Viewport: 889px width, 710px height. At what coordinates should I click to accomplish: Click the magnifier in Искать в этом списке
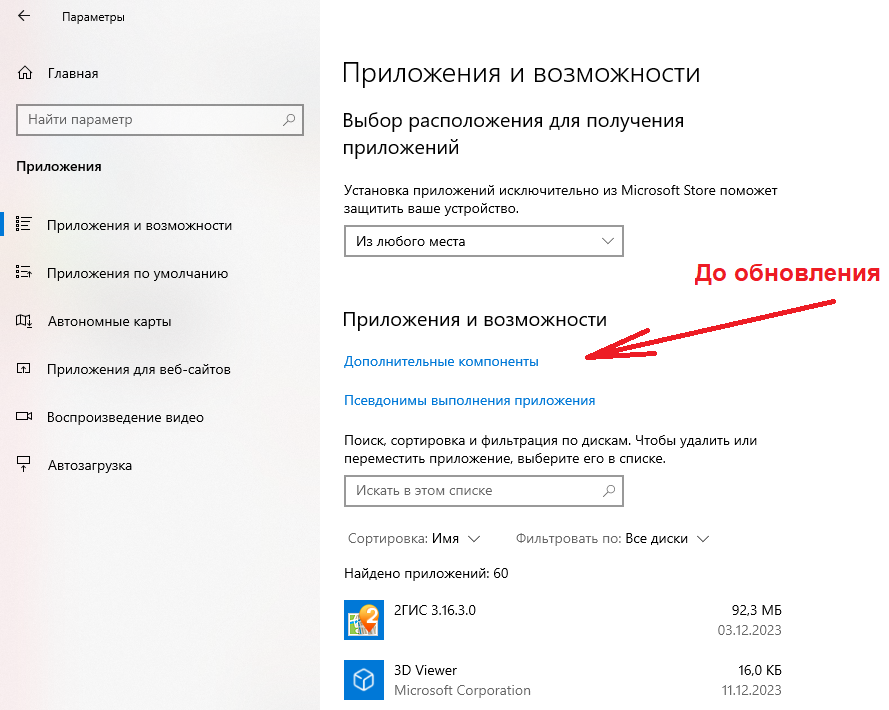tap(608, 491)
